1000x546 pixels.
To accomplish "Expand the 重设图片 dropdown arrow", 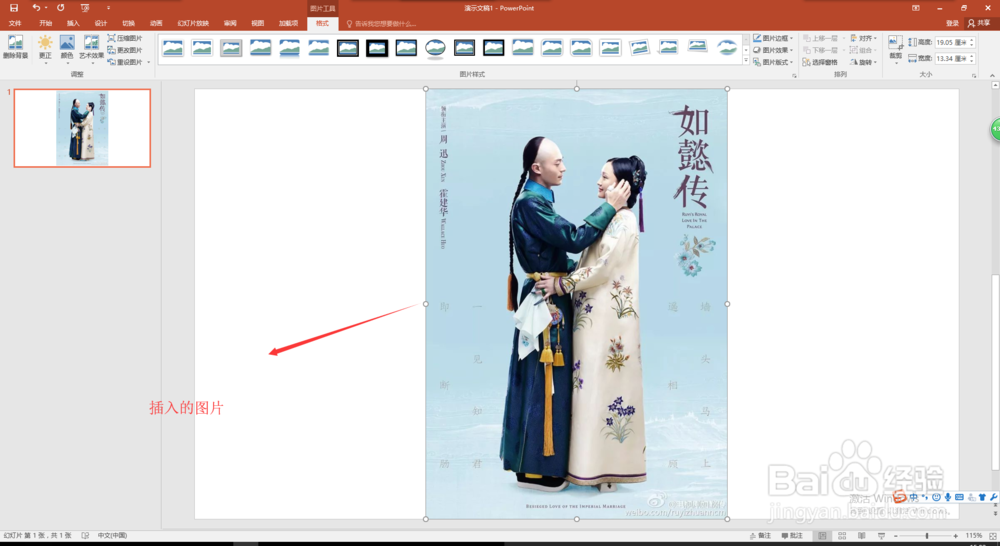I will 149,62.
